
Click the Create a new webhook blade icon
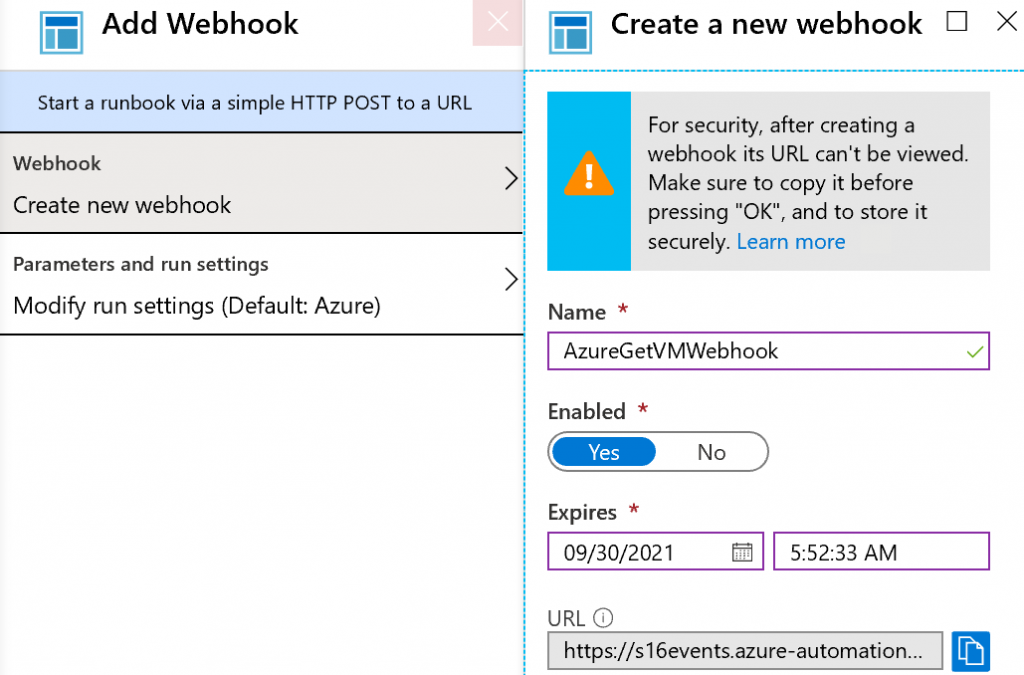coord(570,31)
